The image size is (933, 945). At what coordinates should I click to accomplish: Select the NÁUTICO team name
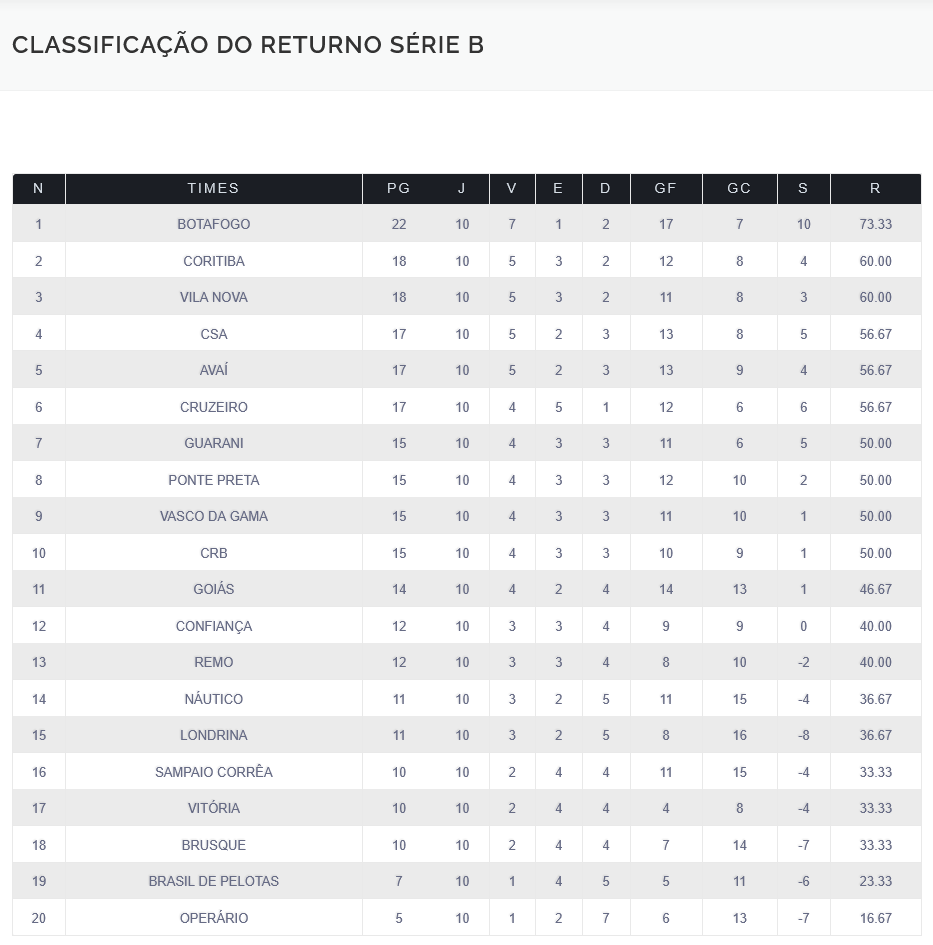[213, 699]
